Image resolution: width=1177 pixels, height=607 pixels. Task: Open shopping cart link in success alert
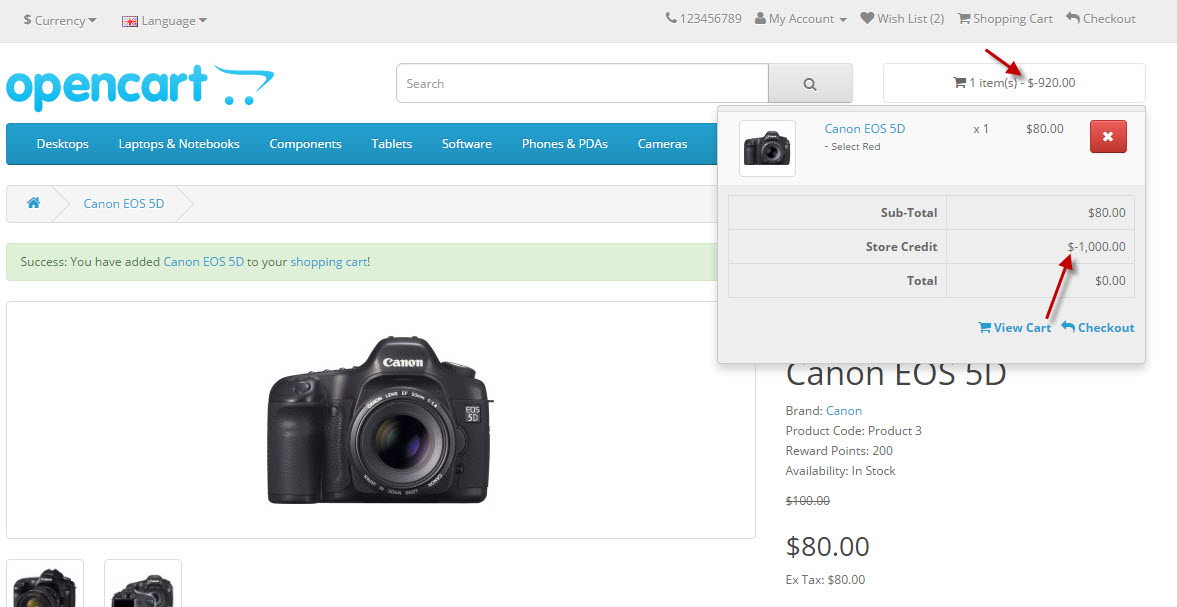tap(329, 262)
